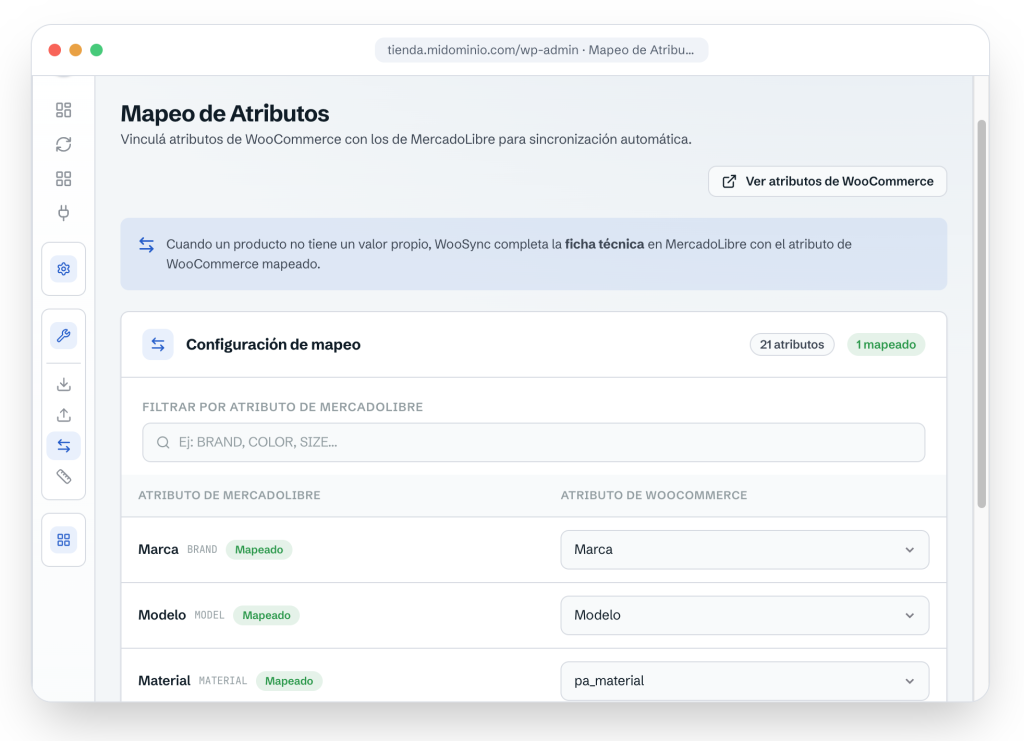
Task: Click the MATERIAL code label
Action: pyautogui.click(x=223, y=681)
